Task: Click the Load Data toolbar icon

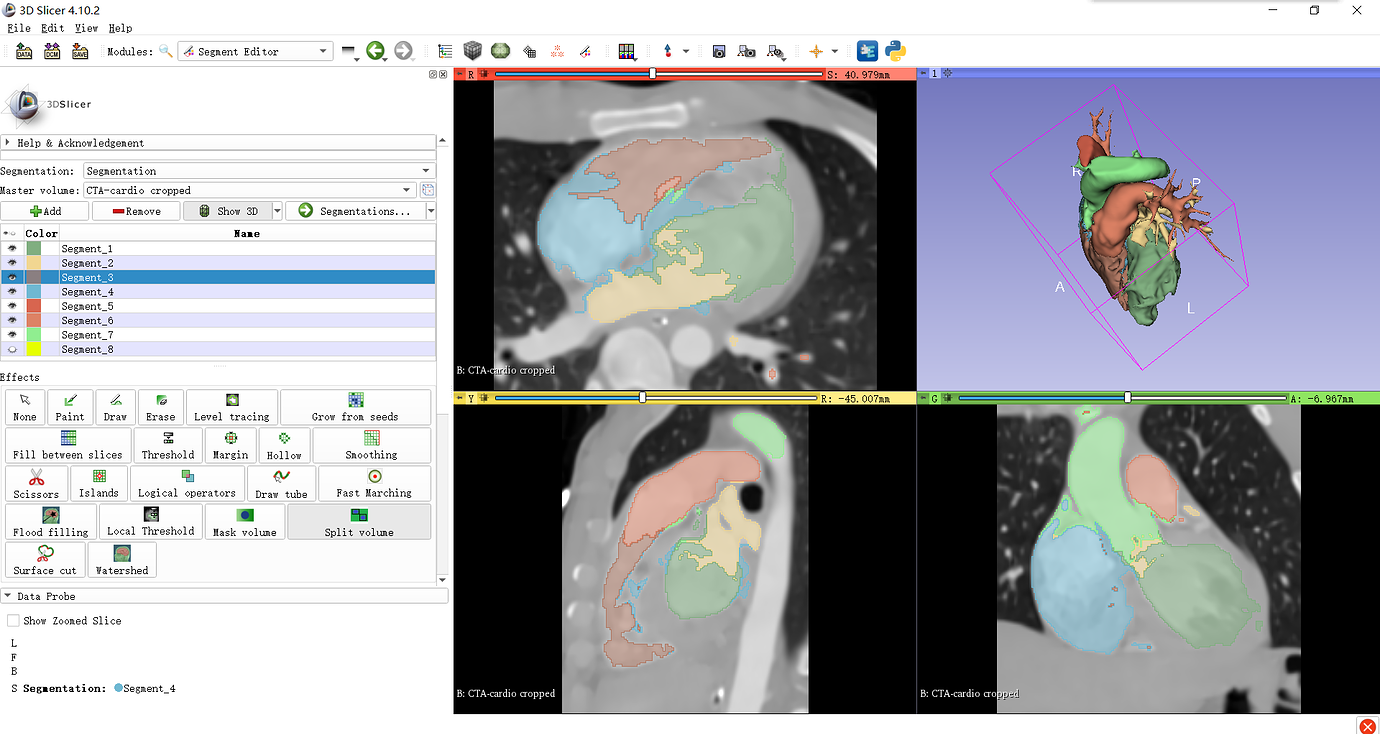Action: (x=24, y=51)
